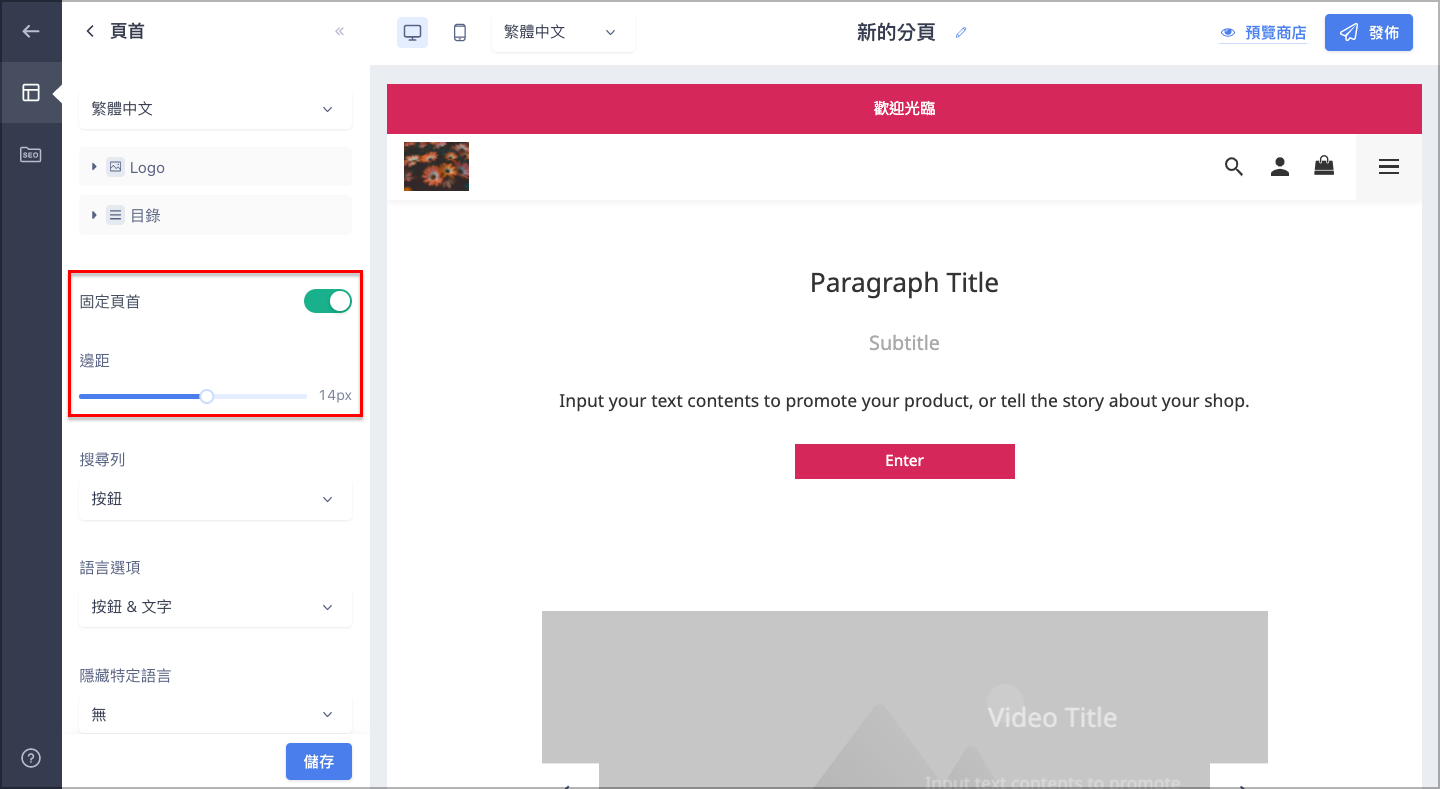Click the flower logo thumbnail in header
1440x789 pixels.
coord(436,166)
